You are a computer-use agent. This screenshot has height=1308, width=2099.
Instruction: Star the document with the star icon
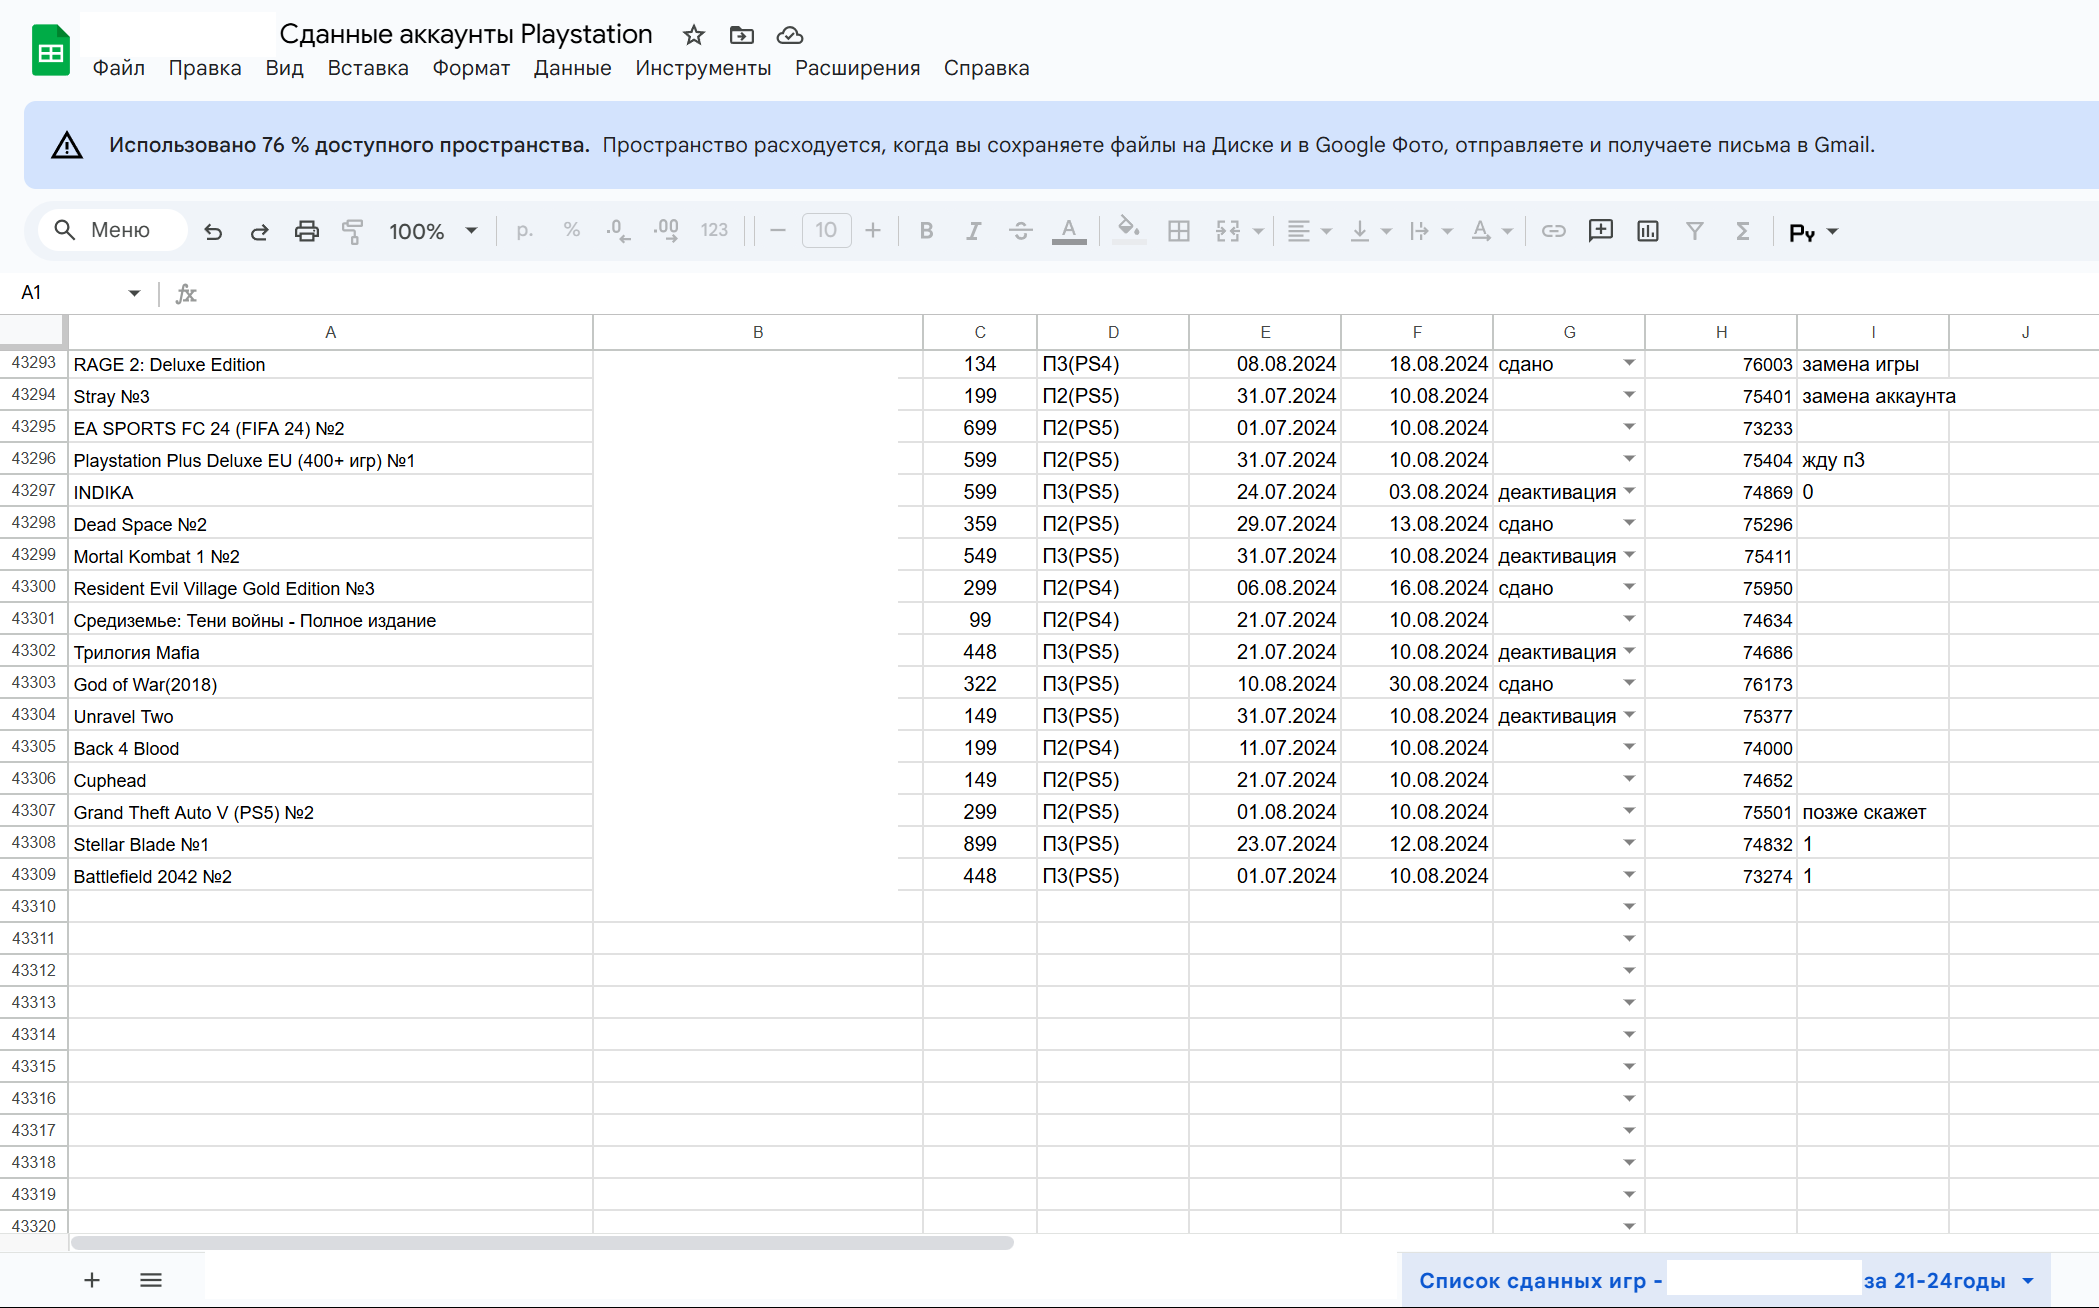(x=694, y=35)
